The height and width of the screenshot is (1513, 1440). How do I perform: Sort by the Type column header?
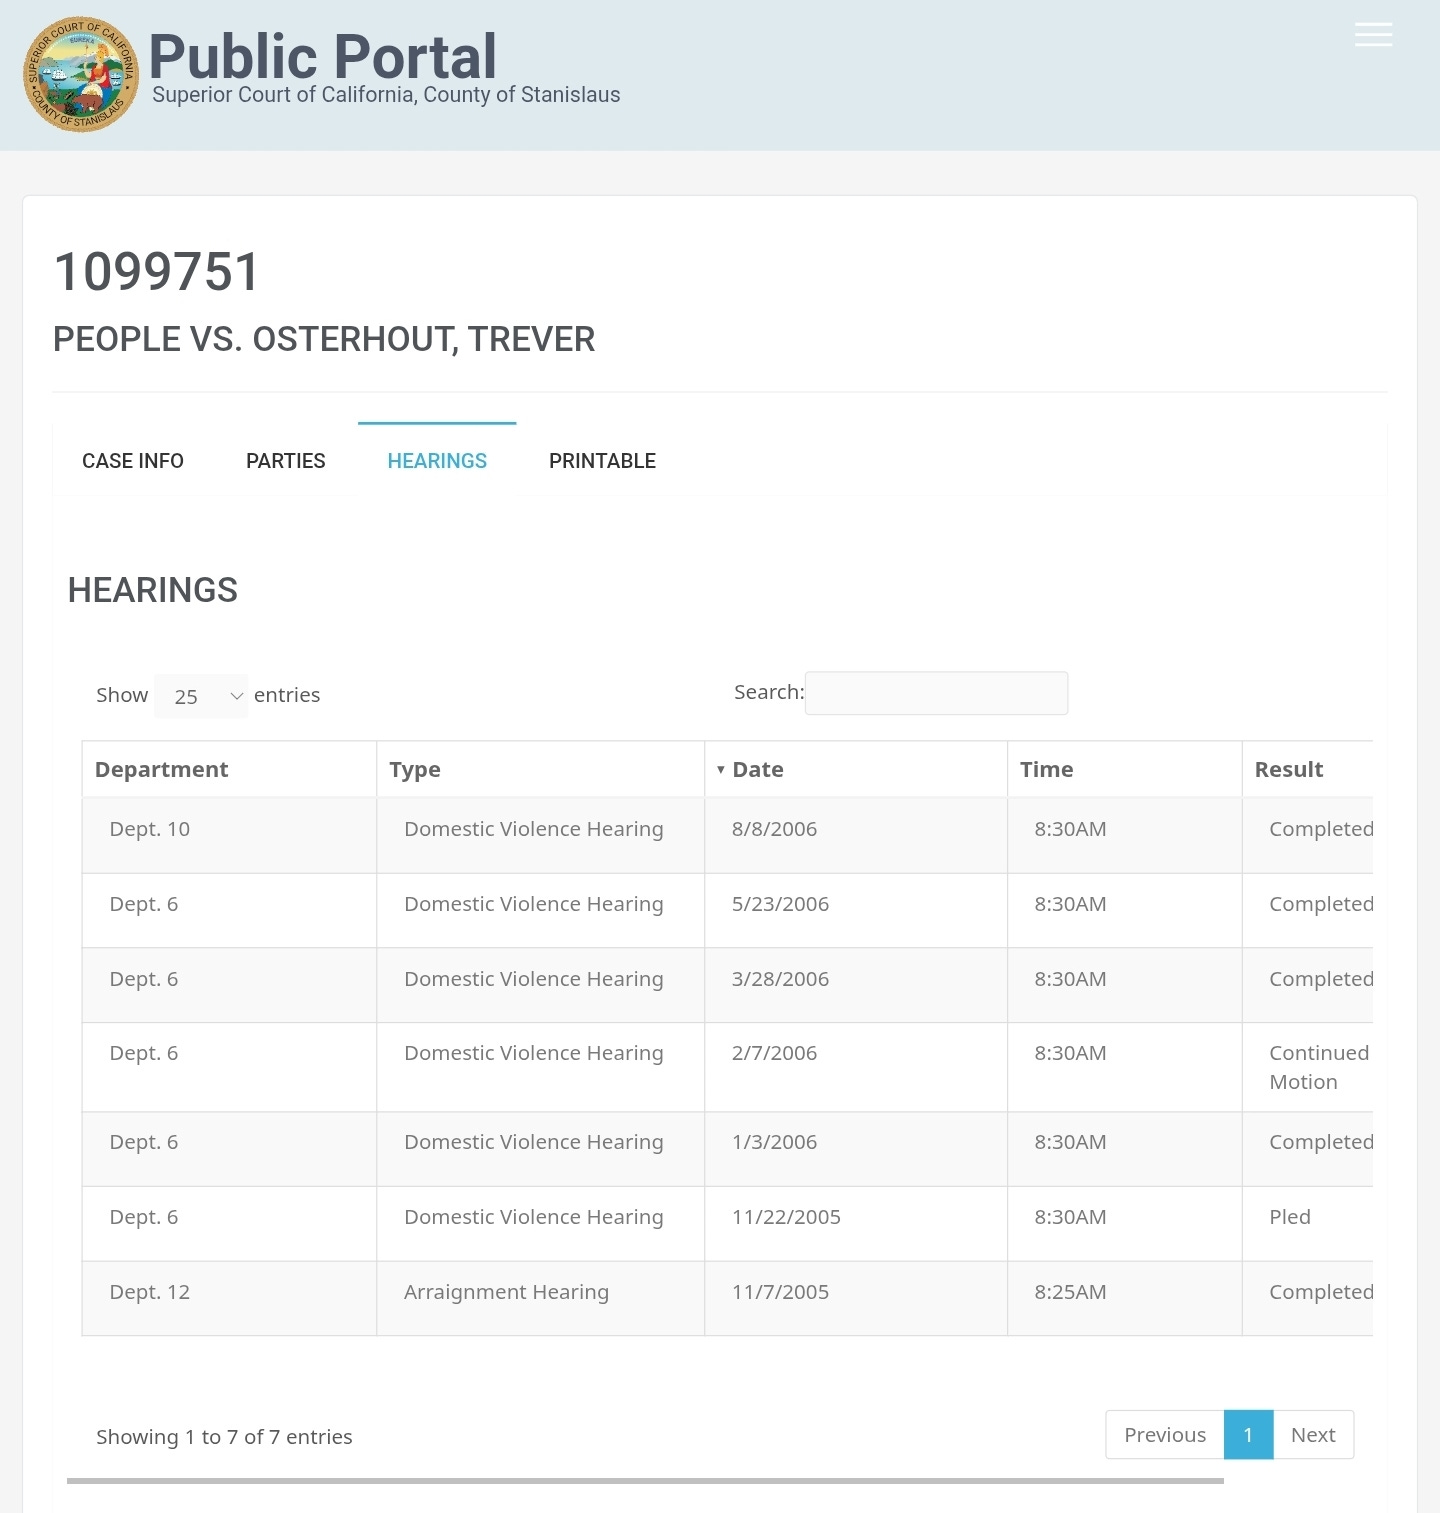tap(541, 769)
